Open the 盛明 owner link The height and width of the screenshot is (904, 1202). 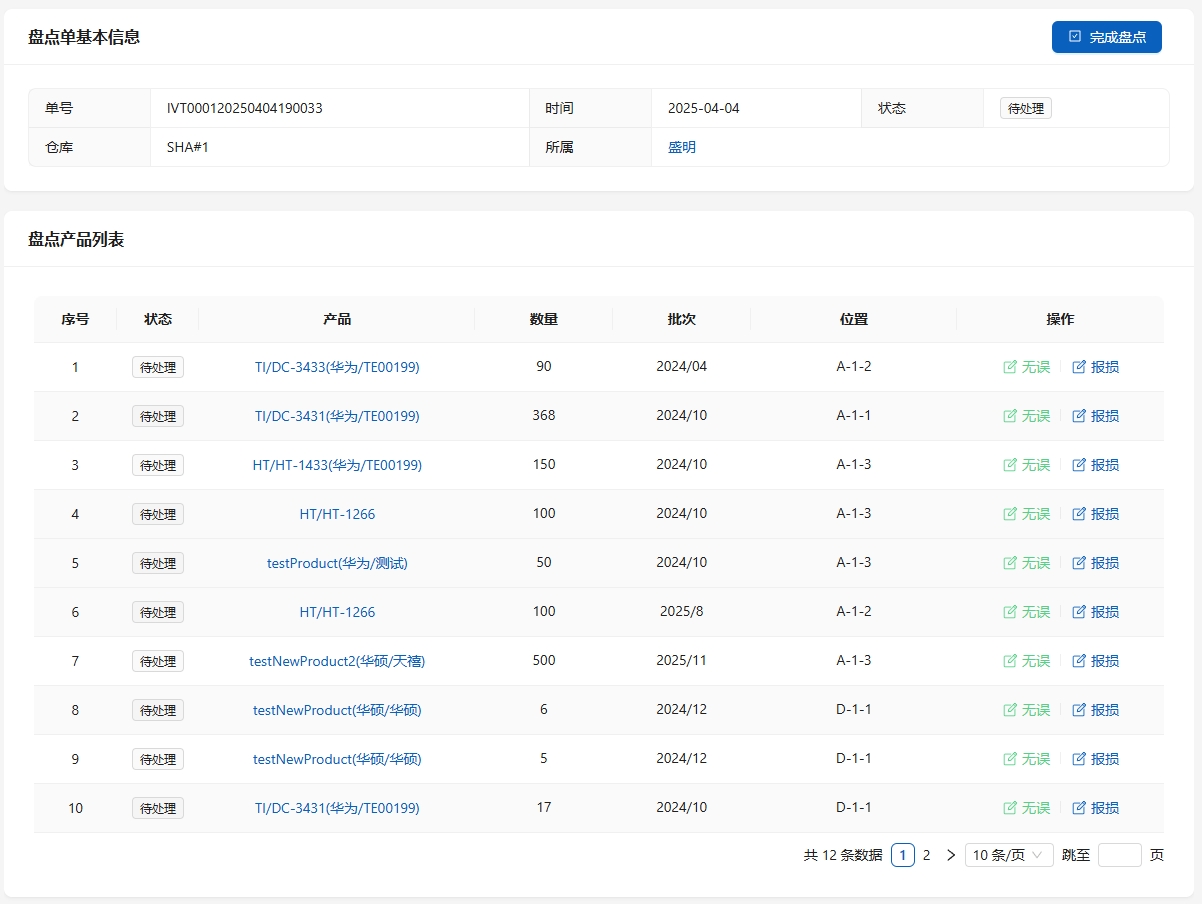point(682,147)
